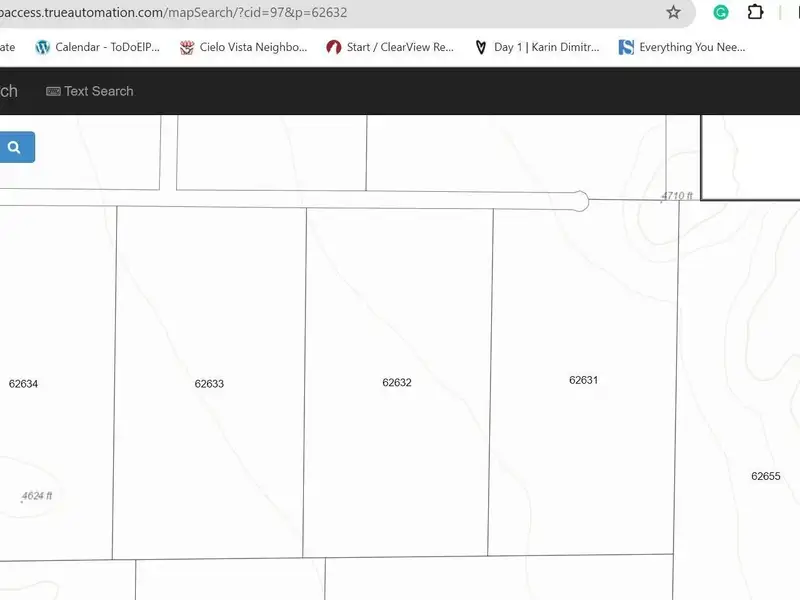This screenshot has height=600, width=800.
Task: Open the Start / ClearView Re... bookmark
Action: (x=390, y=47)
